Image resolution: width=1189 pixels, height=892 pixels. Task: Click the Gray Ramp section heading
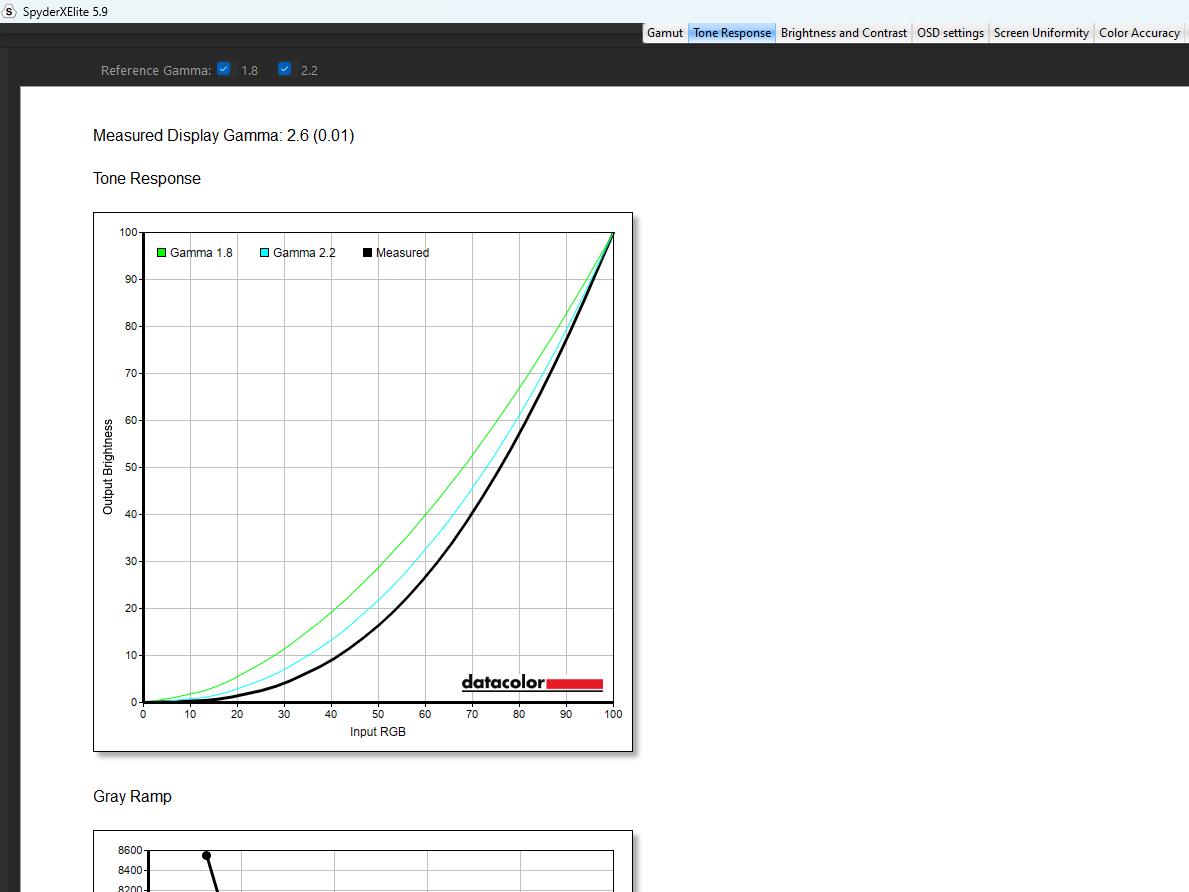click(132, 797)
